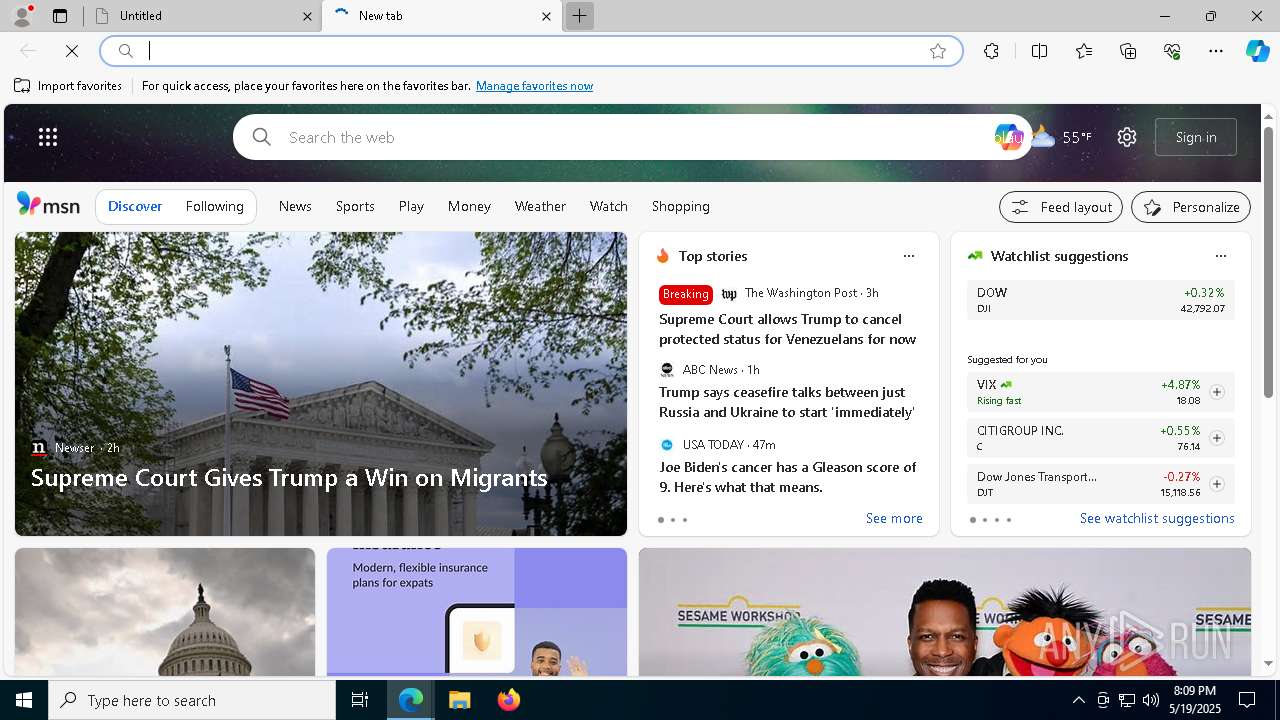The height and width of the screenshot is (720, 1280).
Task: Select the Following feed tab
Action: 215,206
